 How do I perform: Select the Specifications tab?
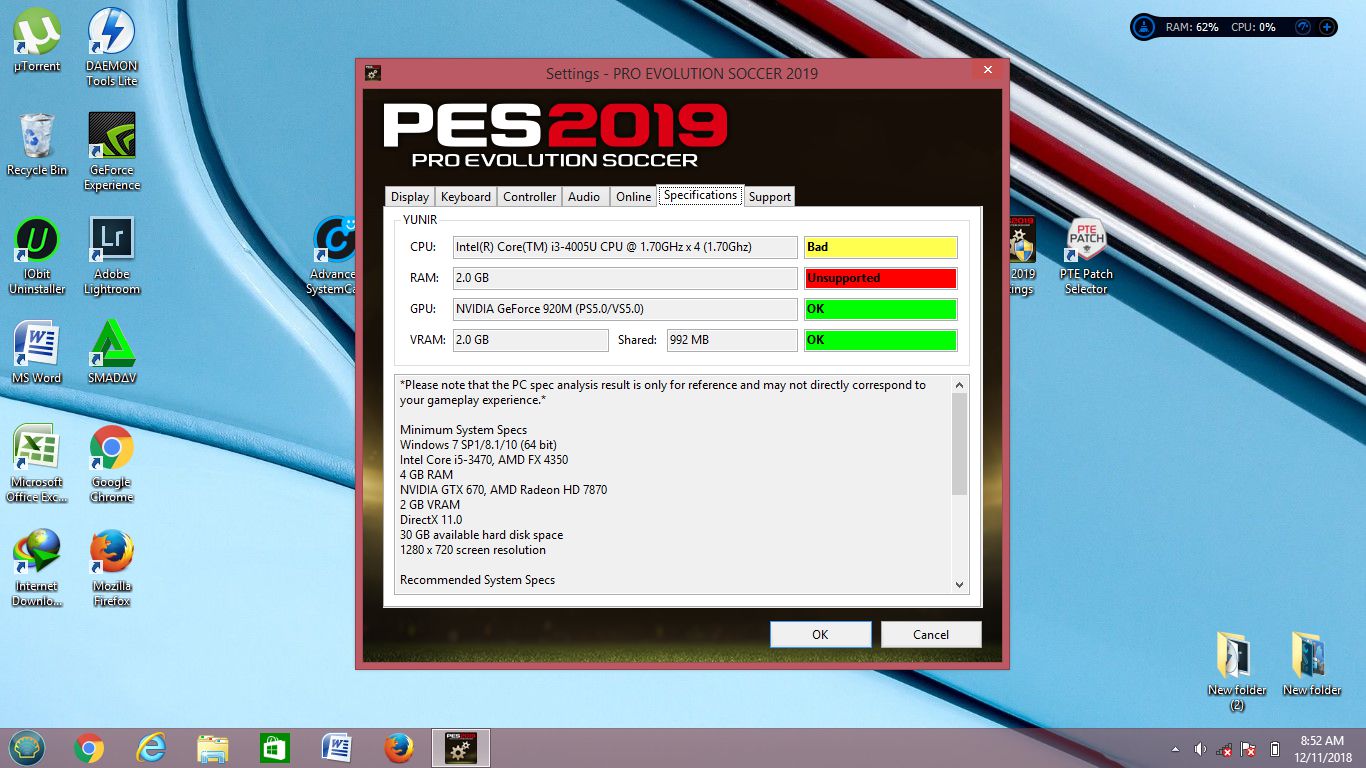(700, 195)
